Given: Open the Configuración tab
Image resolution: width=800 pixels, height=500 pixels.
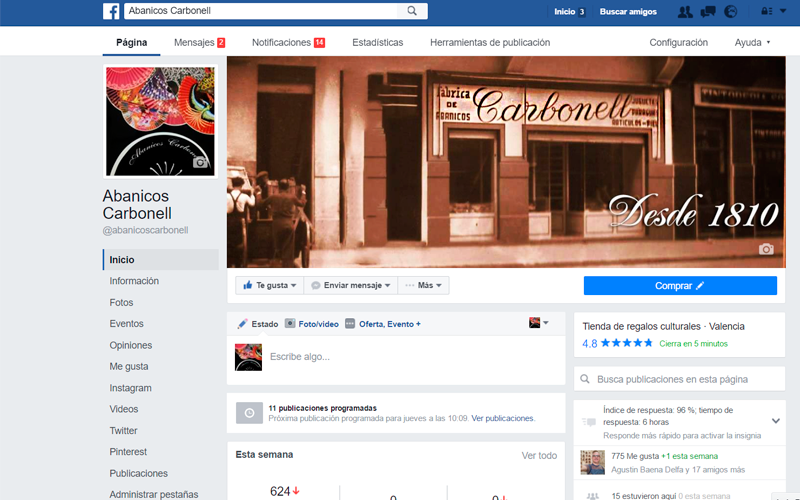Looking at the screenshot, I should (x=678, y=42).
